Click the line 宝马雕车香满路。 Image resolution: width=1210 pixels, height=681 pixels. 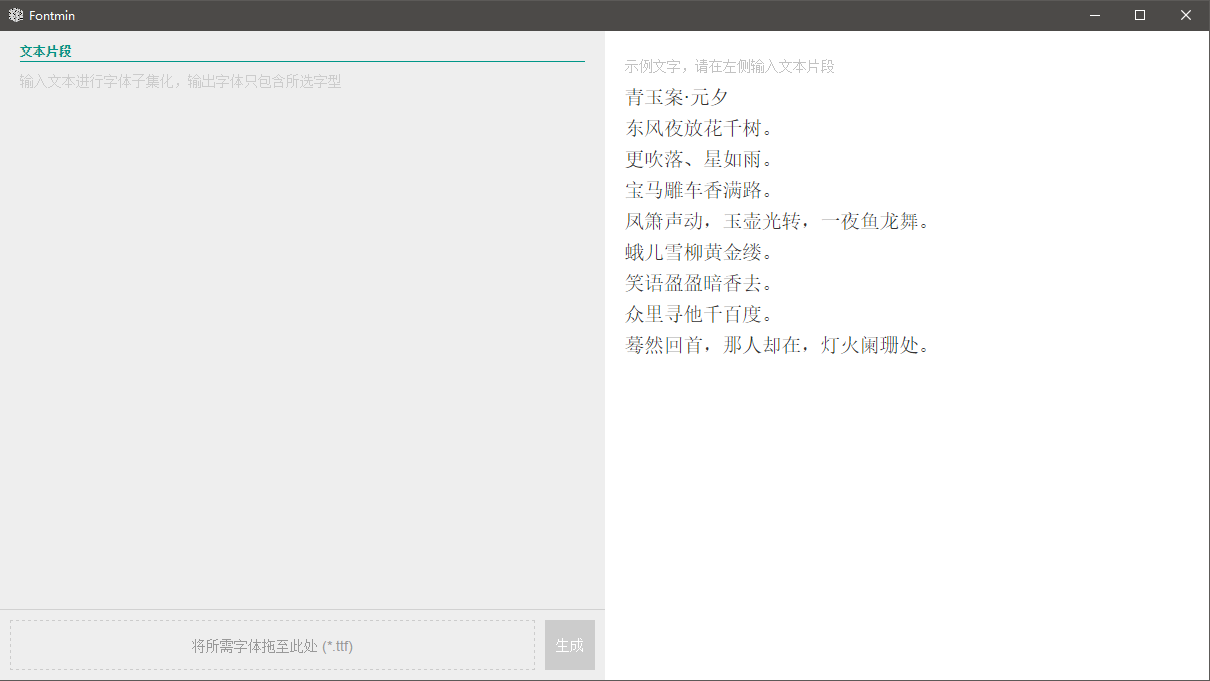[x=700, y=190]
